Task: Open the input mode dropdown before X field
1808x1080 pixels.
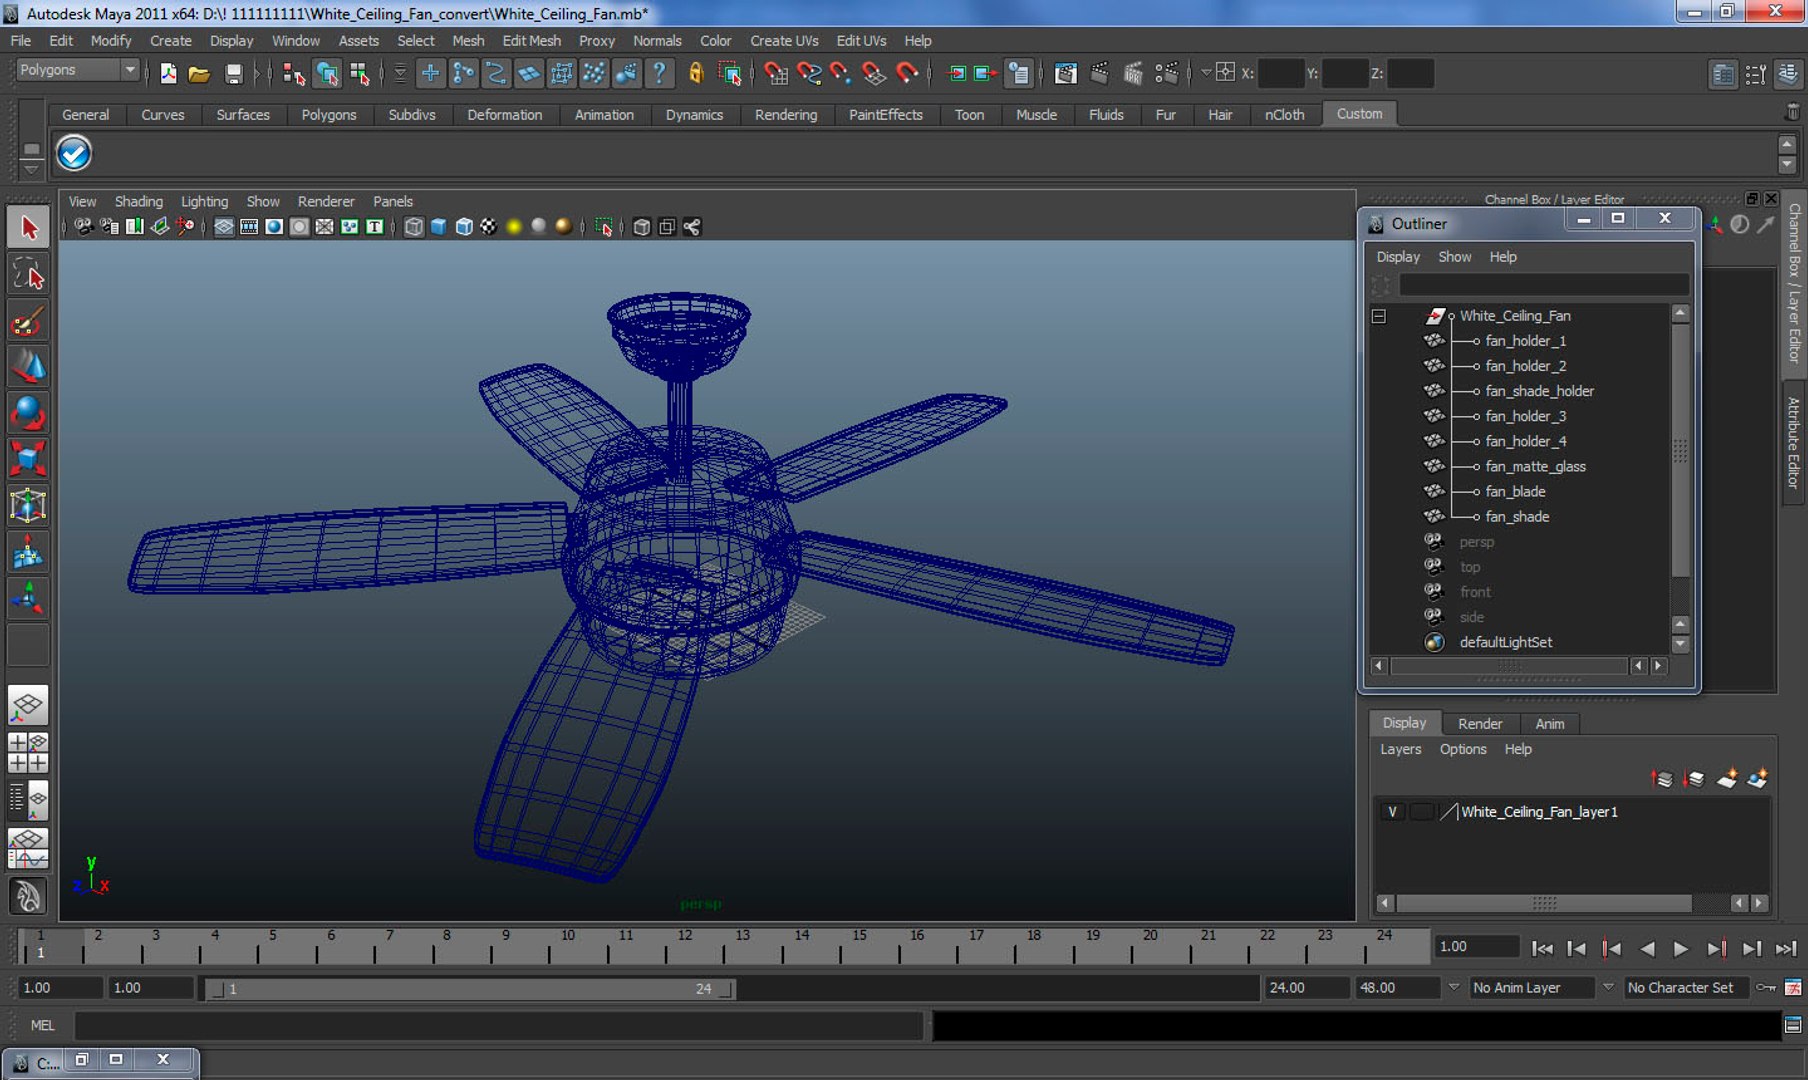Action: [x=1205, y=73]
